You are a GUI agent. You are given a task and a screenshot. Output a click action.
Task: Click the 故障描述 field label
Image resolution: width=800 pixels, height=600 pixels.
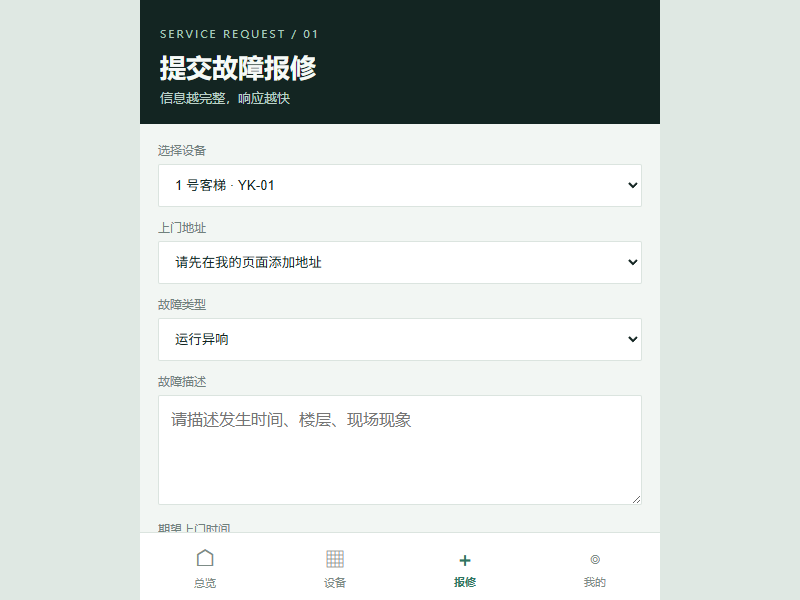[x=182, y=382]
